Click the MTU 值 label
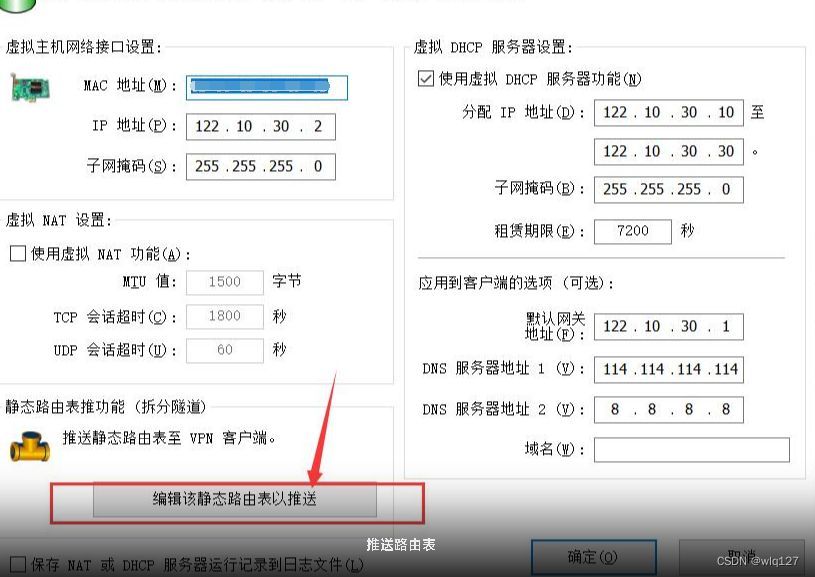815x577 pixels. tap(150, 282)
